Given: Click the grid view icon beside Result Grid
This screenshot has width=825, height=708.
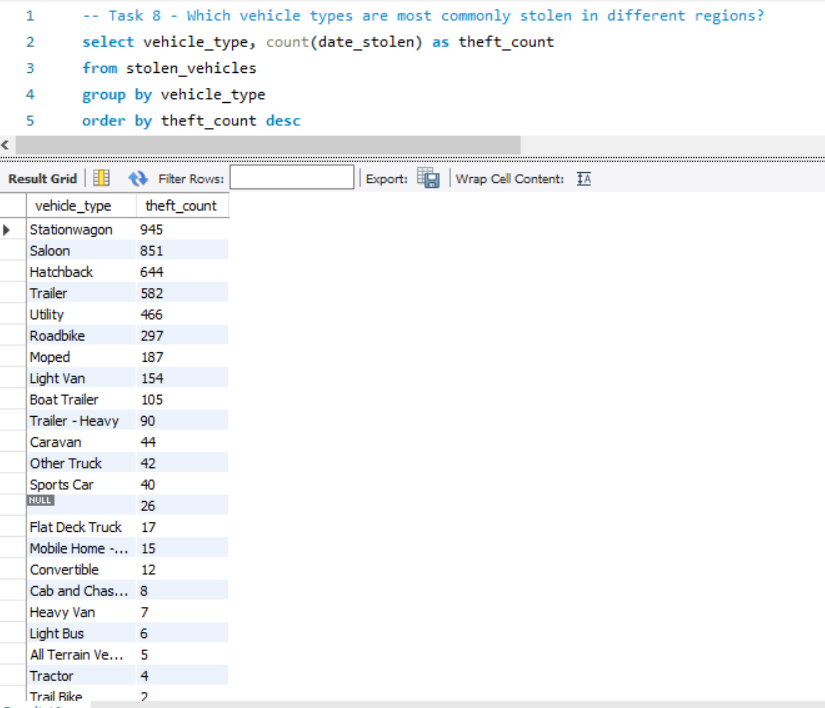Looking at the screenshot, I should pyautogui.click(x=101, y=178).
